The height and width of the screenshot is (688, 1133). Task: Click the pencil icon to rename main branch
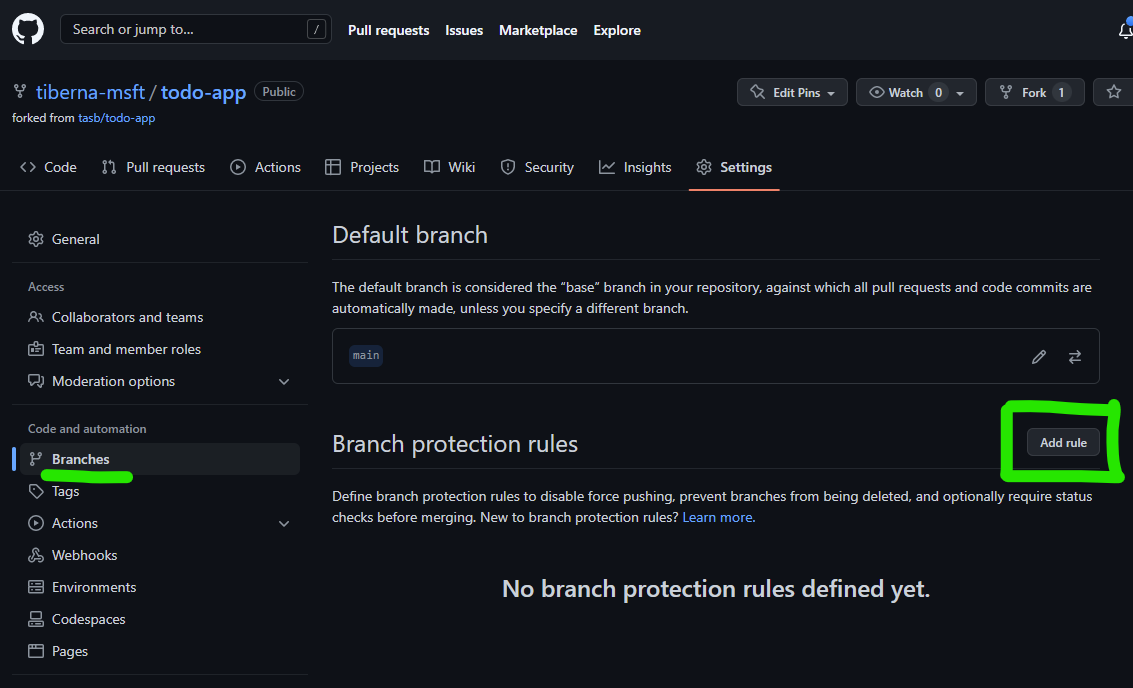[x=1039, y=357]
